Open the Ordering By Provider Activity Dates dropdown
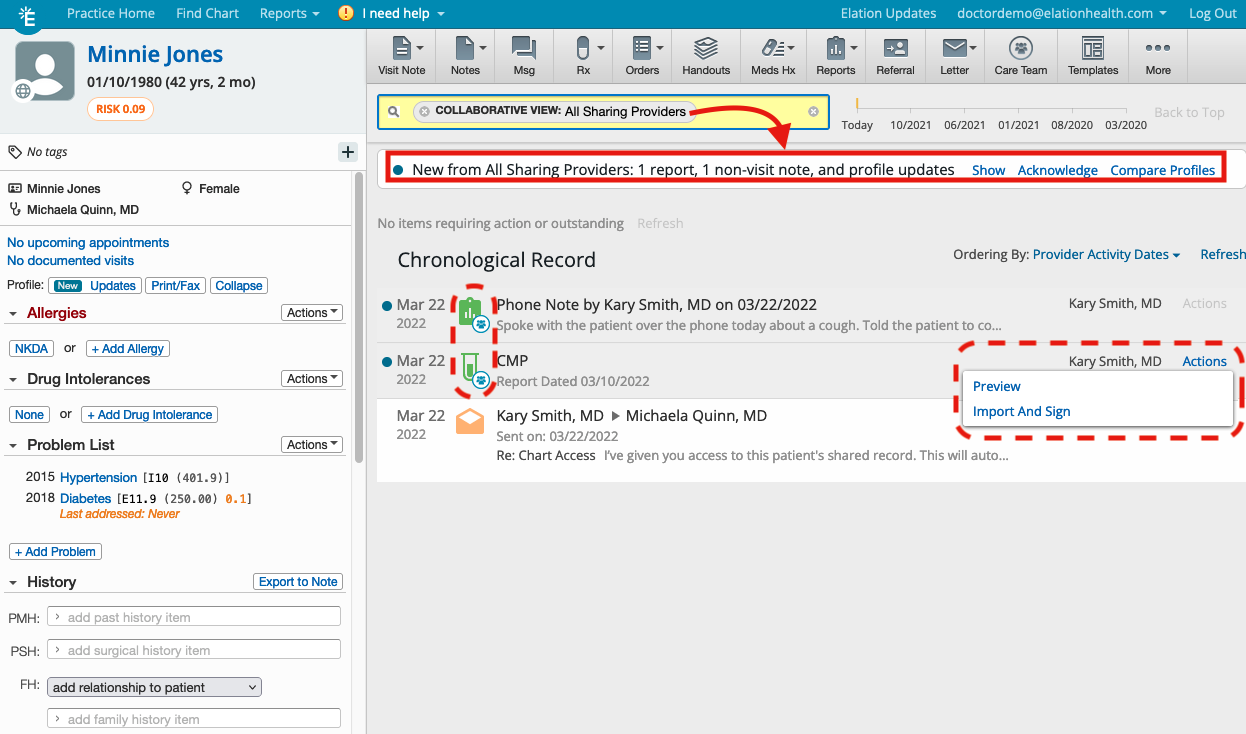Image resolution: width=1246 pixels, height=734 pixels. (1105, 254)
